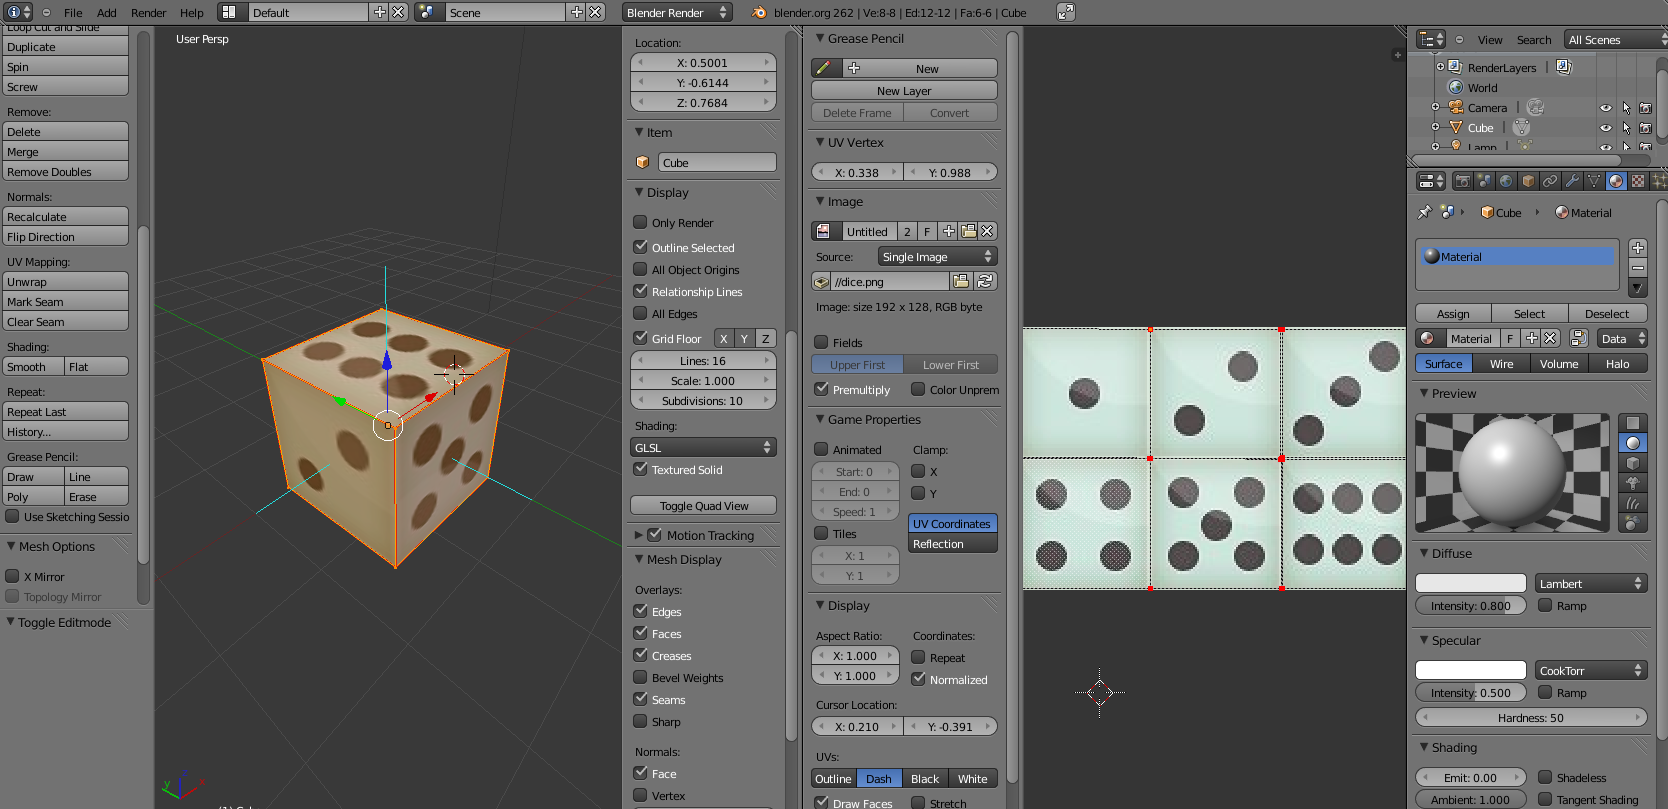Open the Render menu in top bar
This screenshot has height=809, width=1668.
tap(148, 13)
